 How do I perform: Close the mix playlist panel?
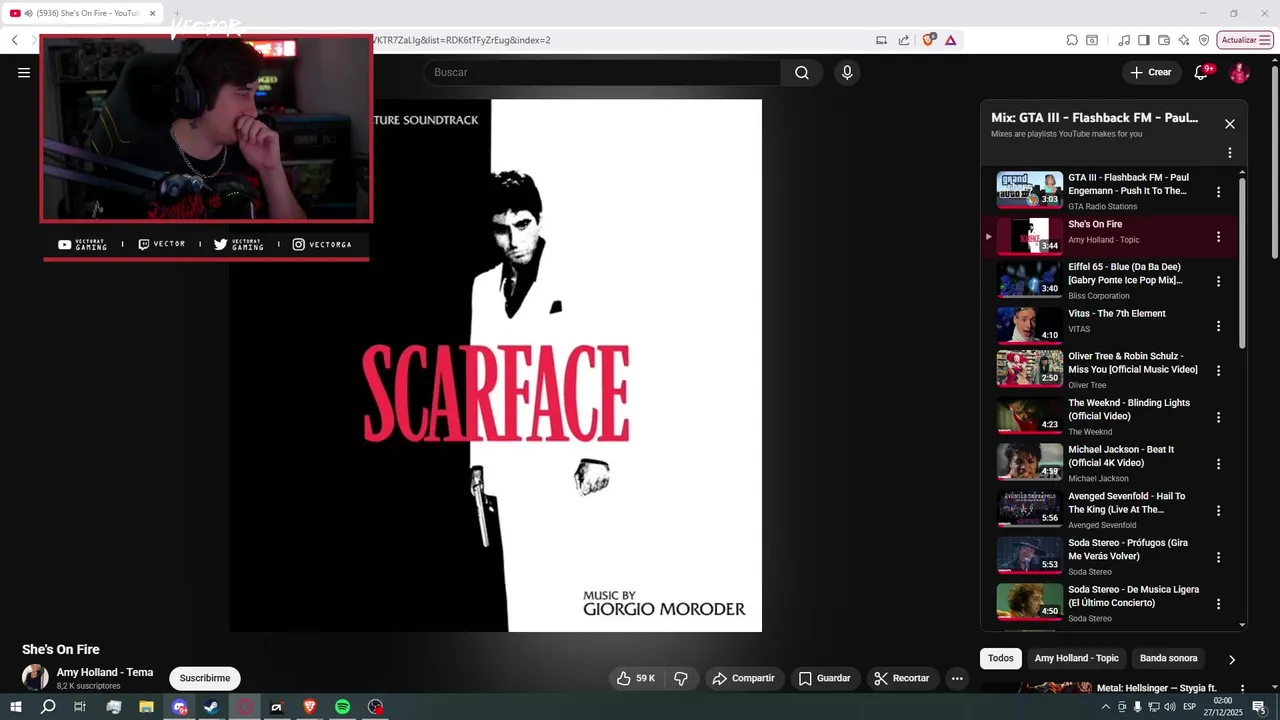(x=1230, y=124)
